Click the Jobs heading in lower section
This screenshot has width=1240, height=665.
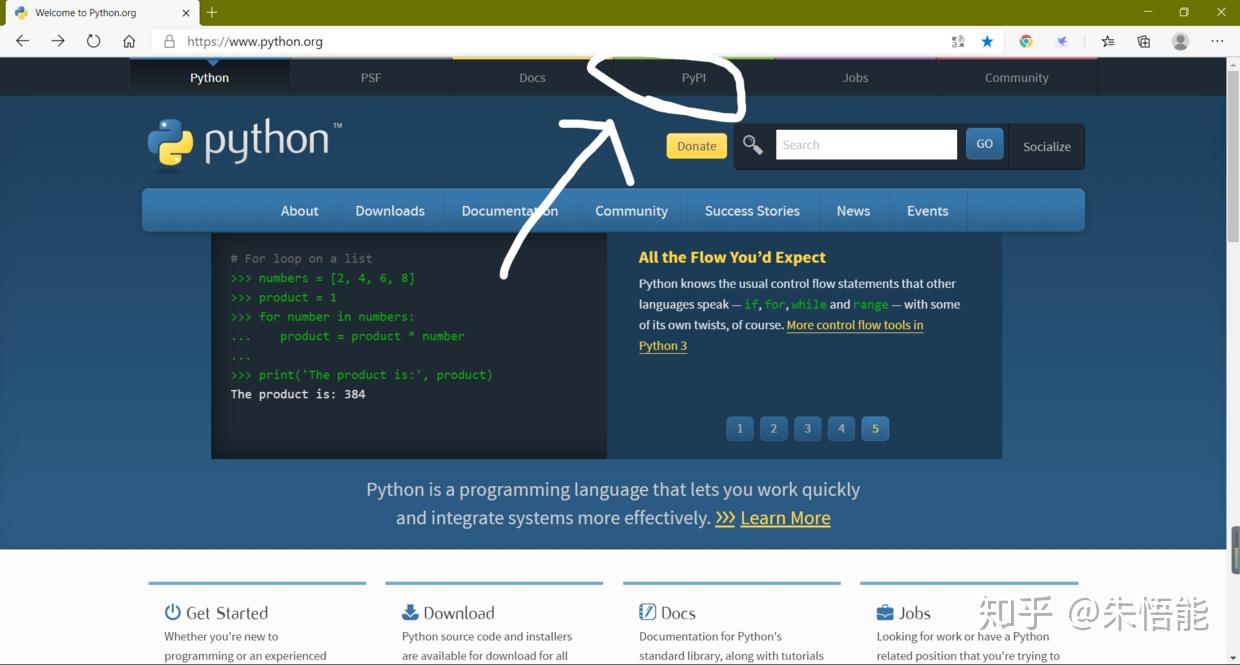[x=915, y=613]
